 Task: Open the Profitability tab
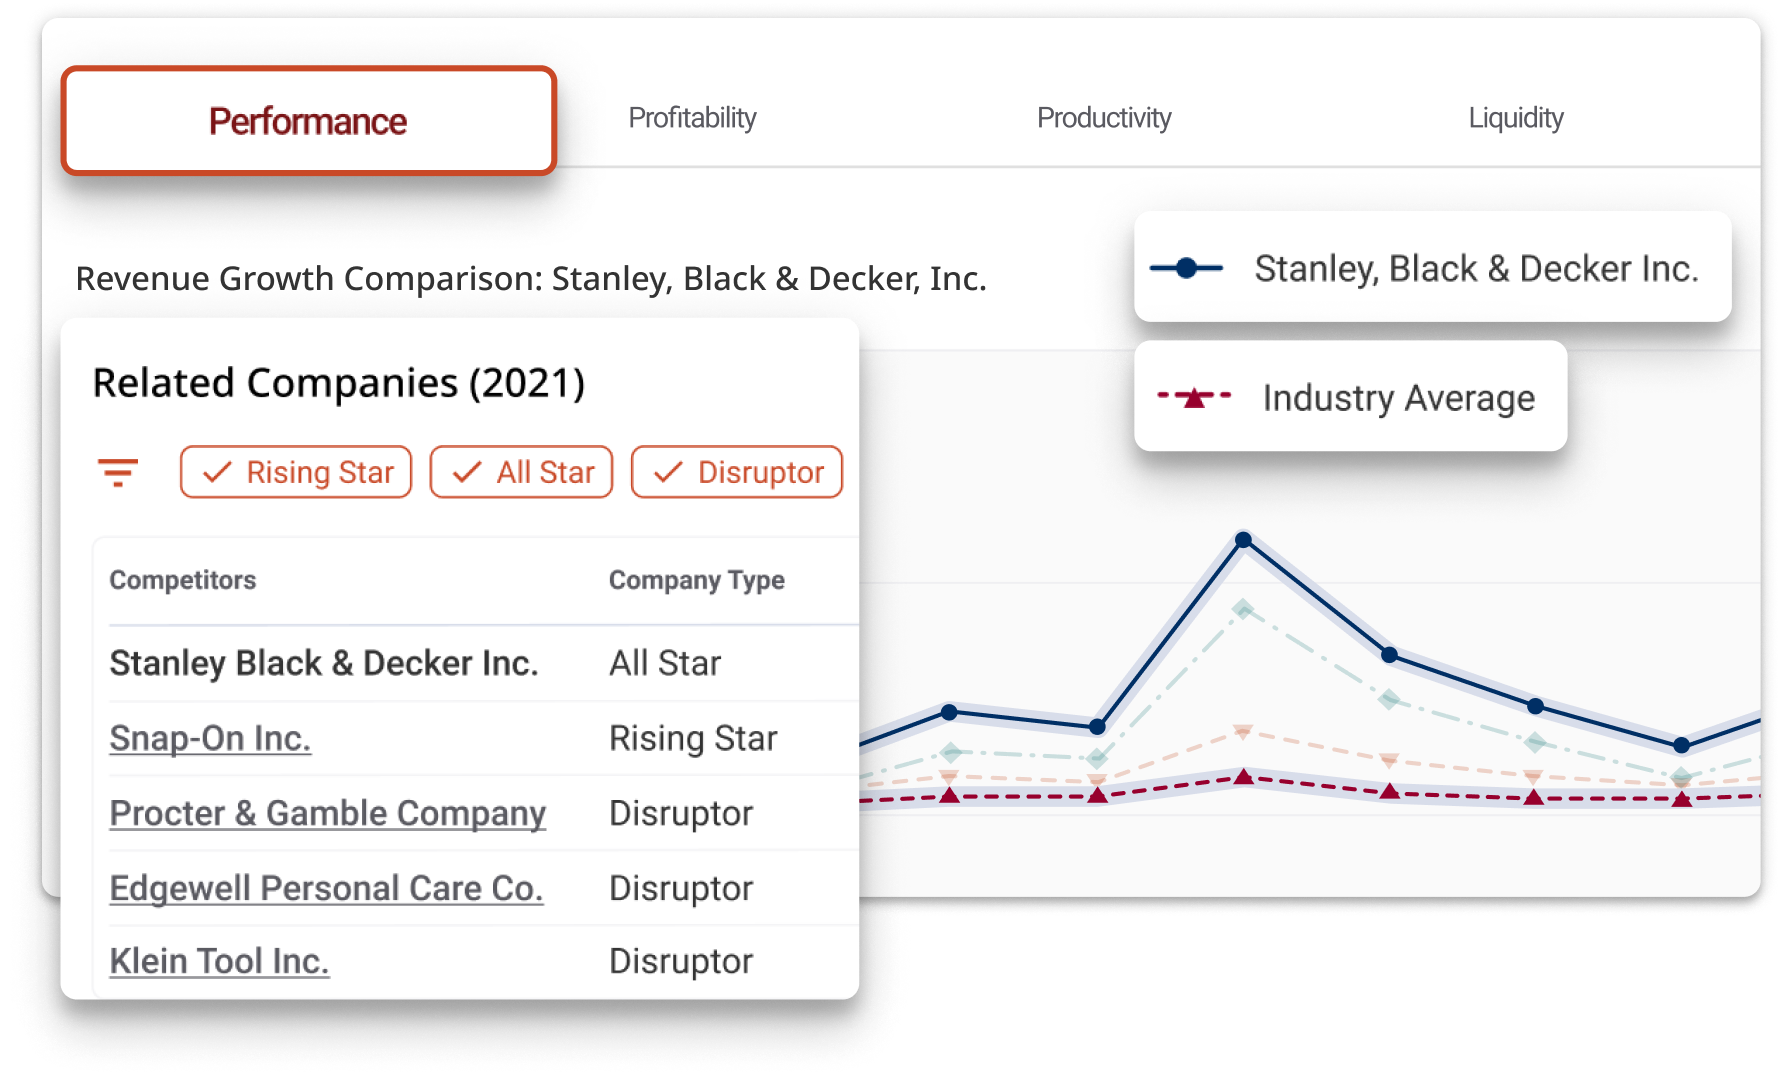692,118
